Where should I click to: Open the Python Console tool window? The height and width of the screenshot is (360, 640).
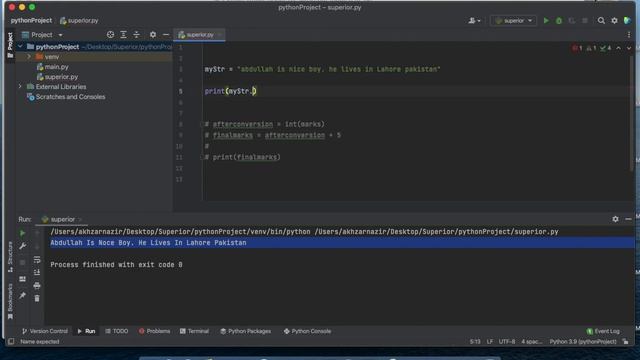tap(307, 331)
